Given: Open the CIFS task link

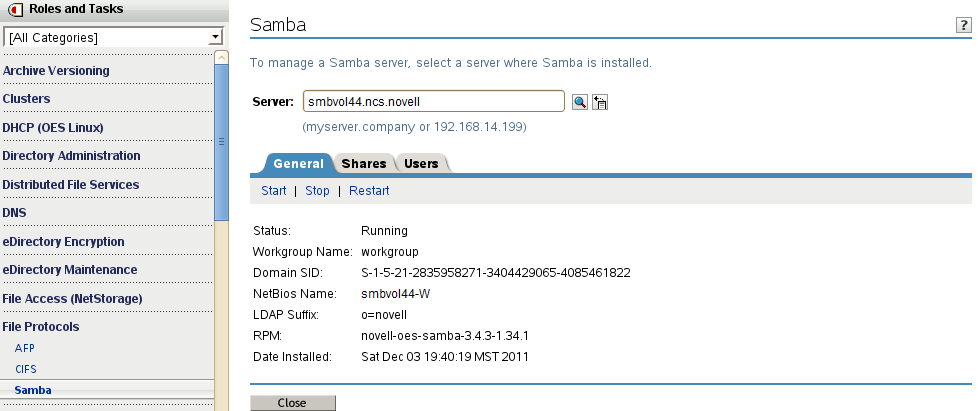Looking at the screenshot, I should 25,369.
